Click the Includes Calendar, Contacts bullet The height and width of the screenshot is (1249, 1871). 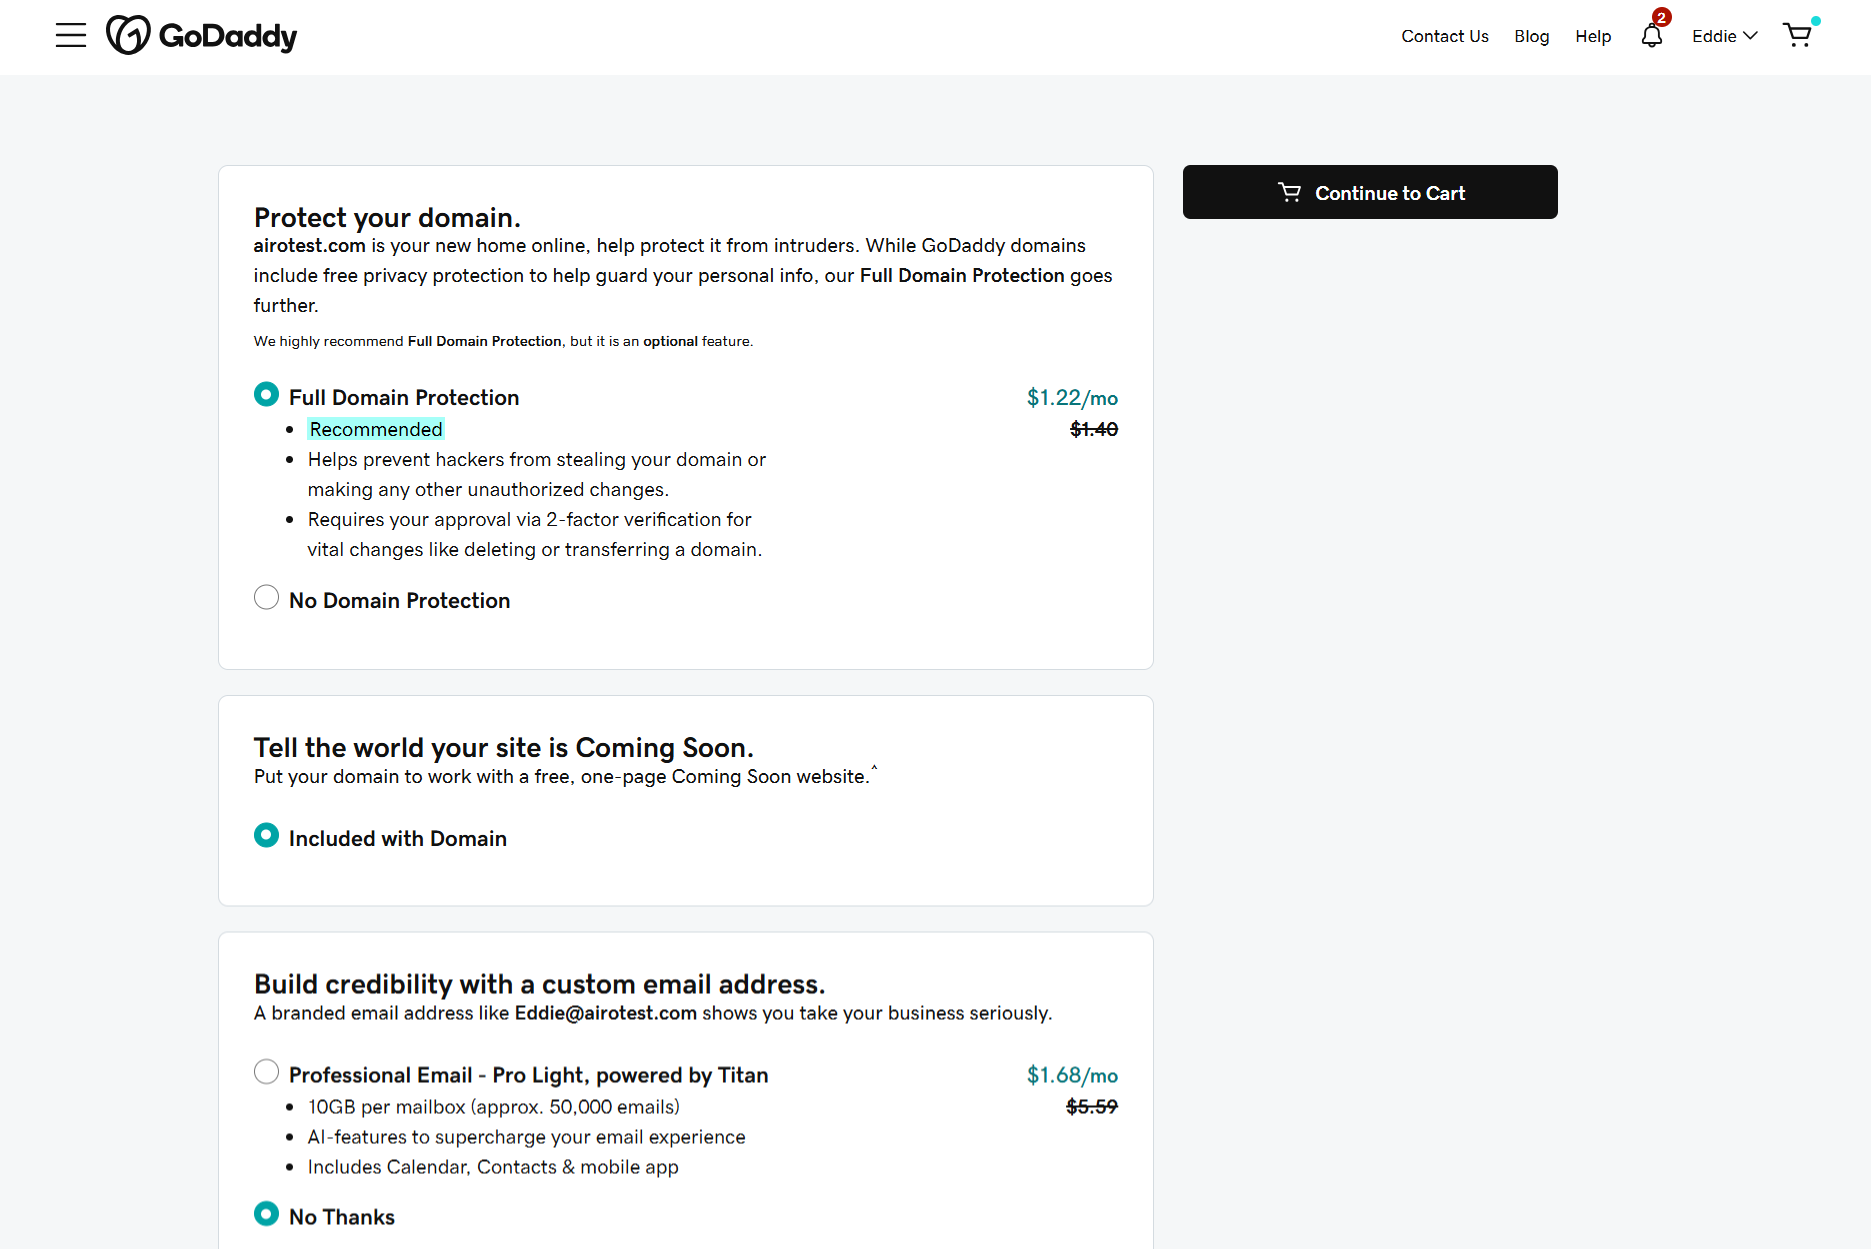(x=493, y=1167)
